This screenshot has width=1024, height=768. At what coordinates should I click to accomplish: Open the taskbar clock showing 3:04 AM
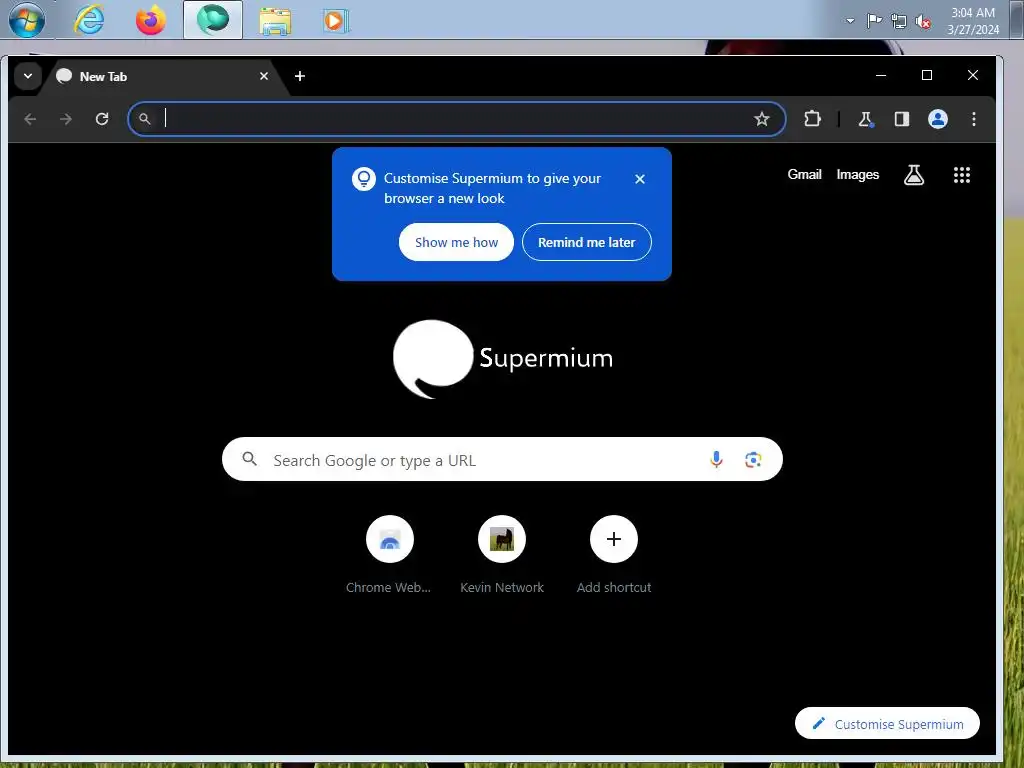[973, 21]
